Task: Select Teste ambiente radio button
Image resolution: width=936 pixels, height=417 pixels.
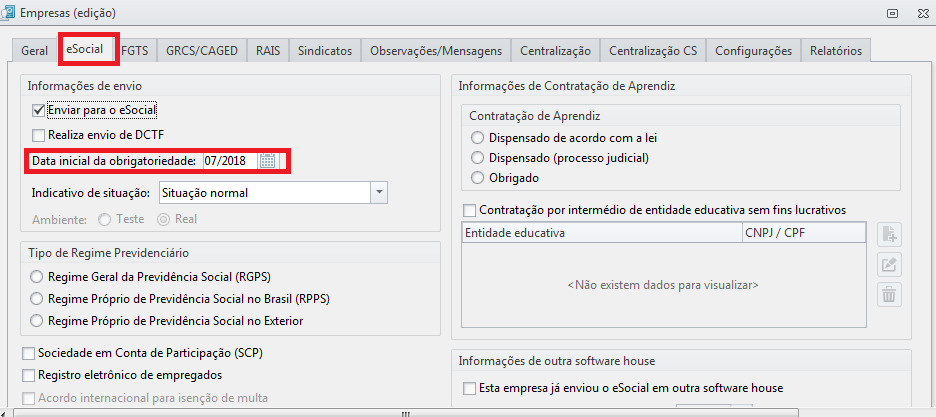Action: point(104,220)
